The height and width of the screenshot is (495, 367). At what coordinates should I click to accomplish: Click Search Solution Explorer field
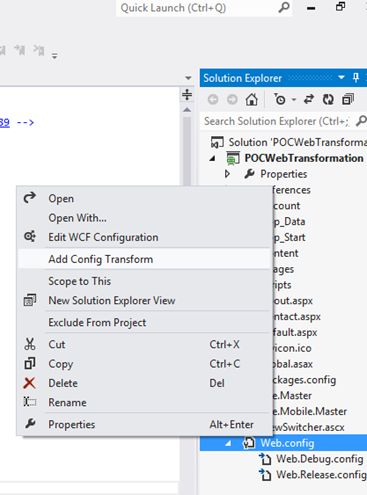click(x=277, y=121)
